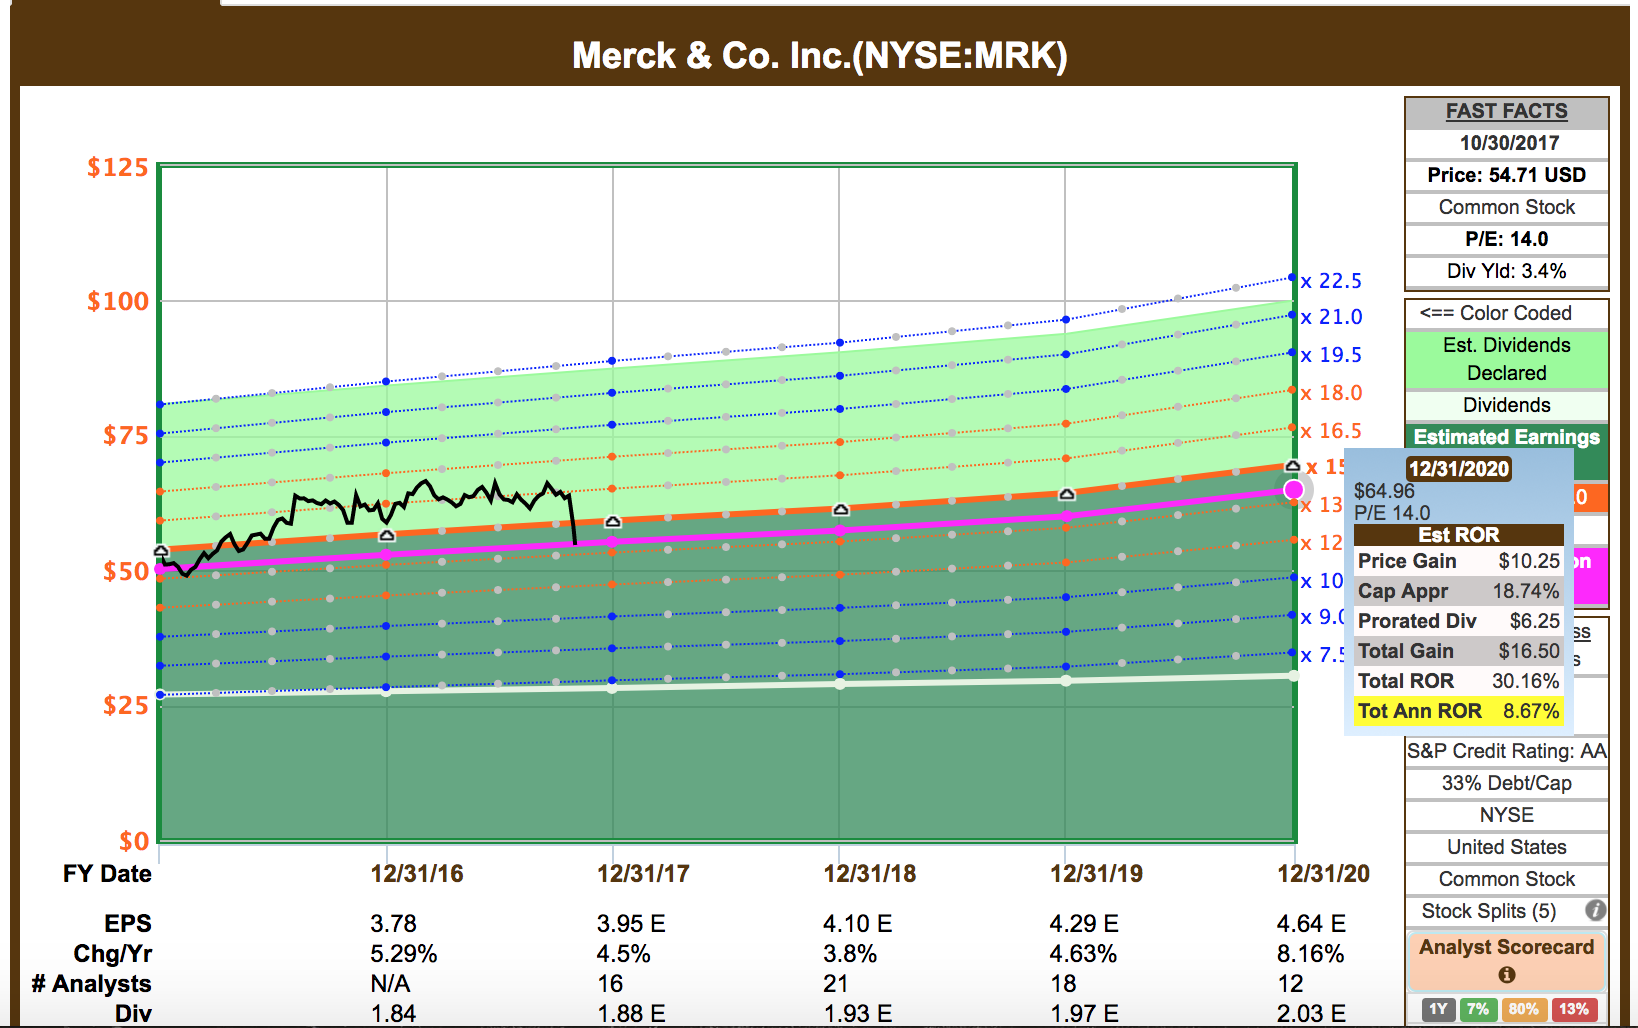1638x1028 pixels.
Task: Click the Tot Ann ROR 8.67% row
Action: point(1458,711)
